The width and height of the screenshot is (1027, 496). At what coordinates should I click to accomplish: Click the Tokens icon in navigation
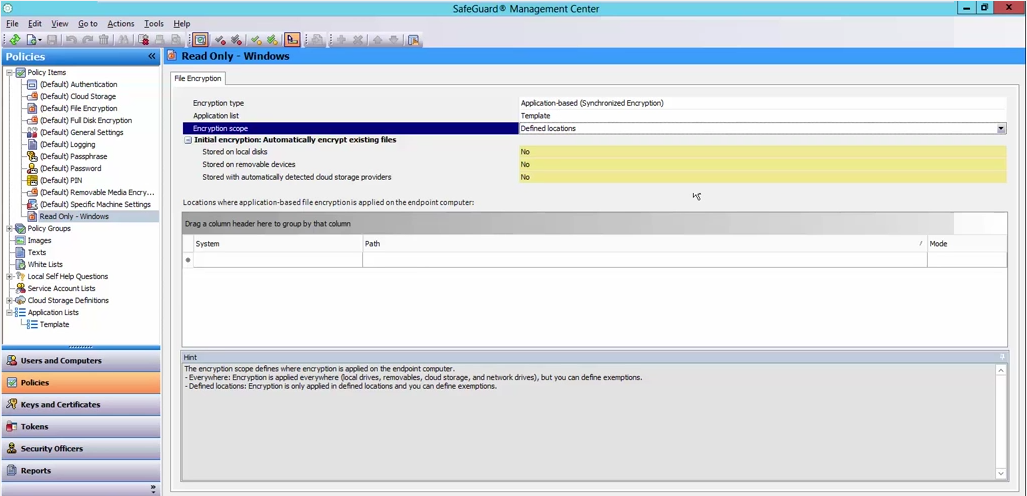11,427
